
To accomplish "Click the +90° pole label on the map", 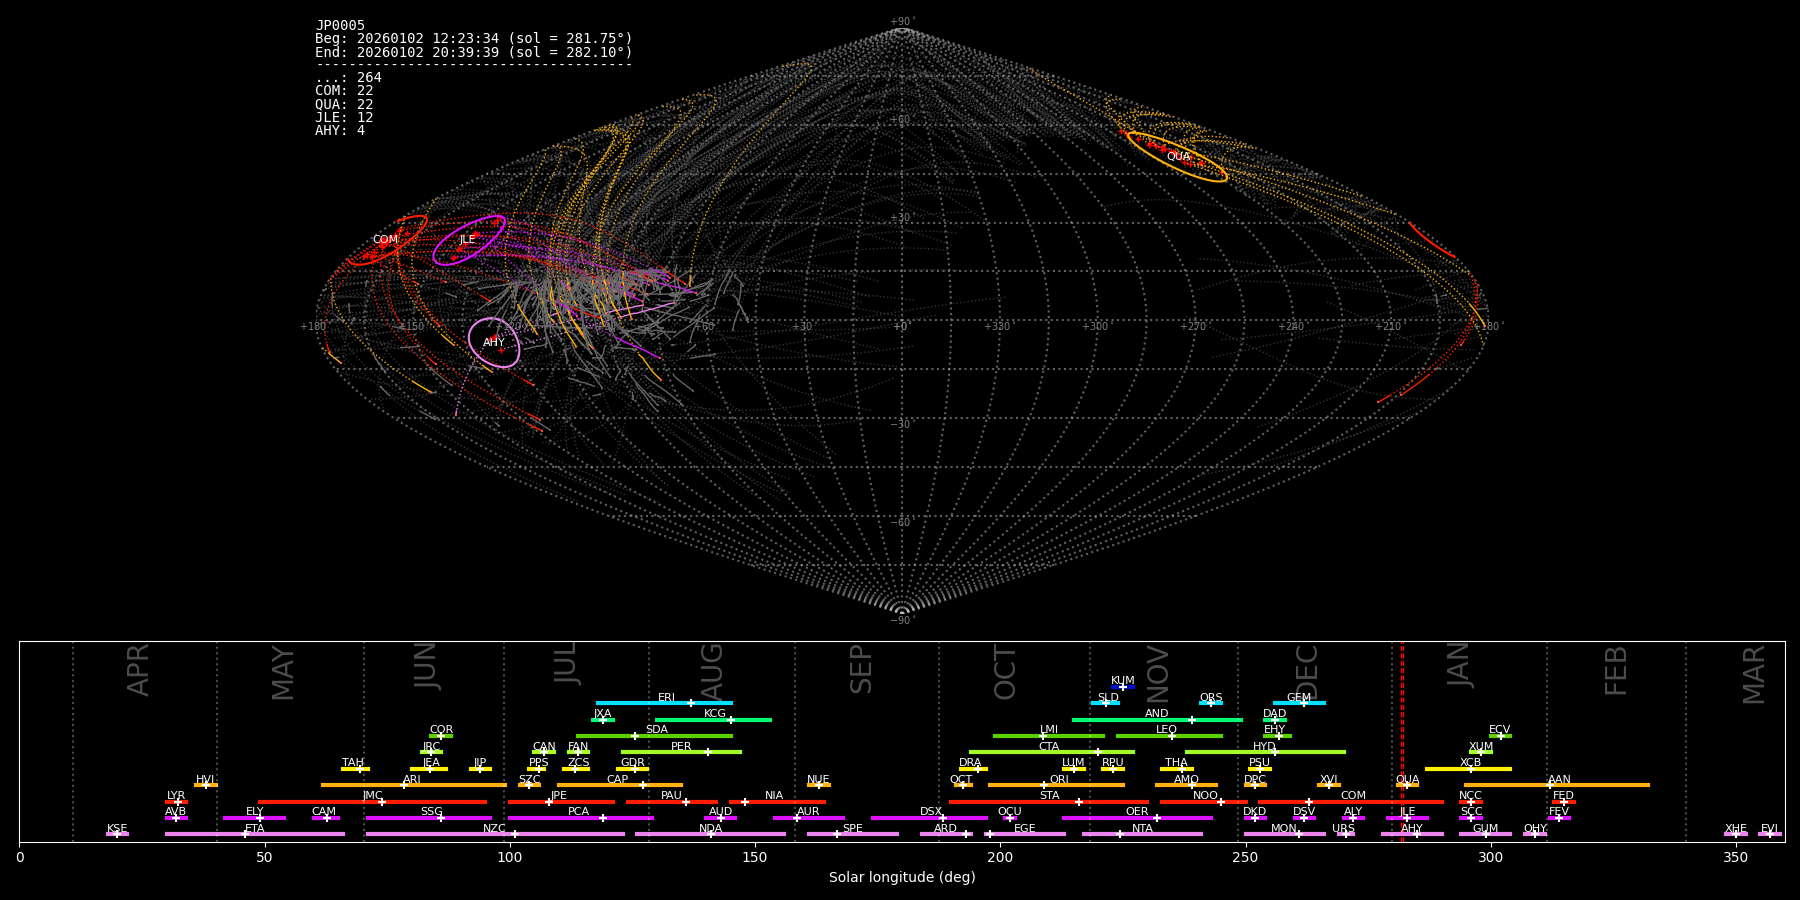I will (x=902, y=22).
